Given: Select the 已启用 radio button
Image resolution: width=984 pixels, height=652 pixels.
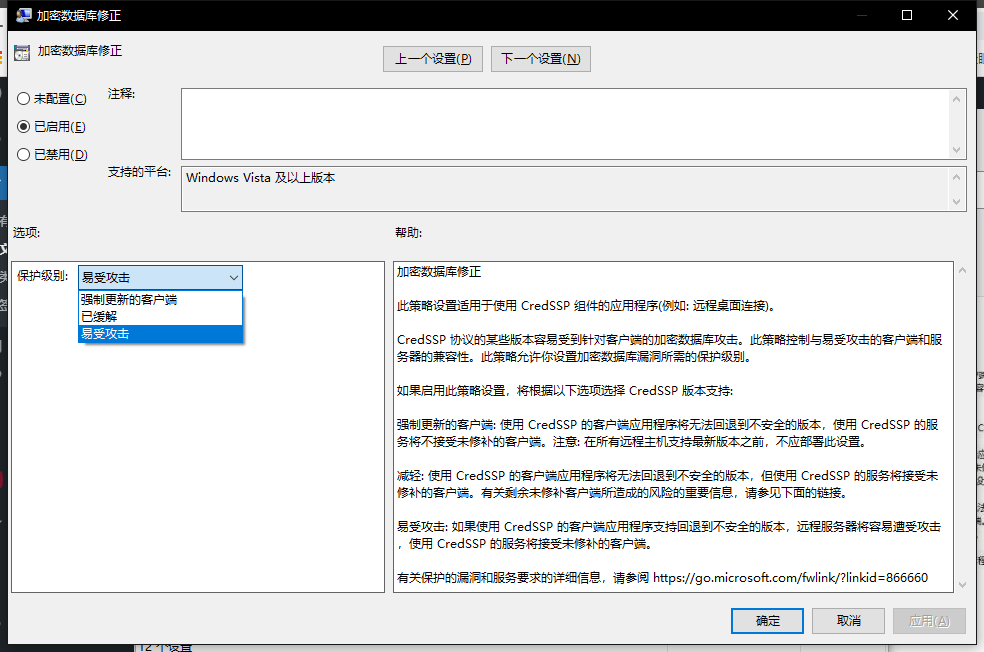Looking at the screenshot, I should [x=24, y=127].
